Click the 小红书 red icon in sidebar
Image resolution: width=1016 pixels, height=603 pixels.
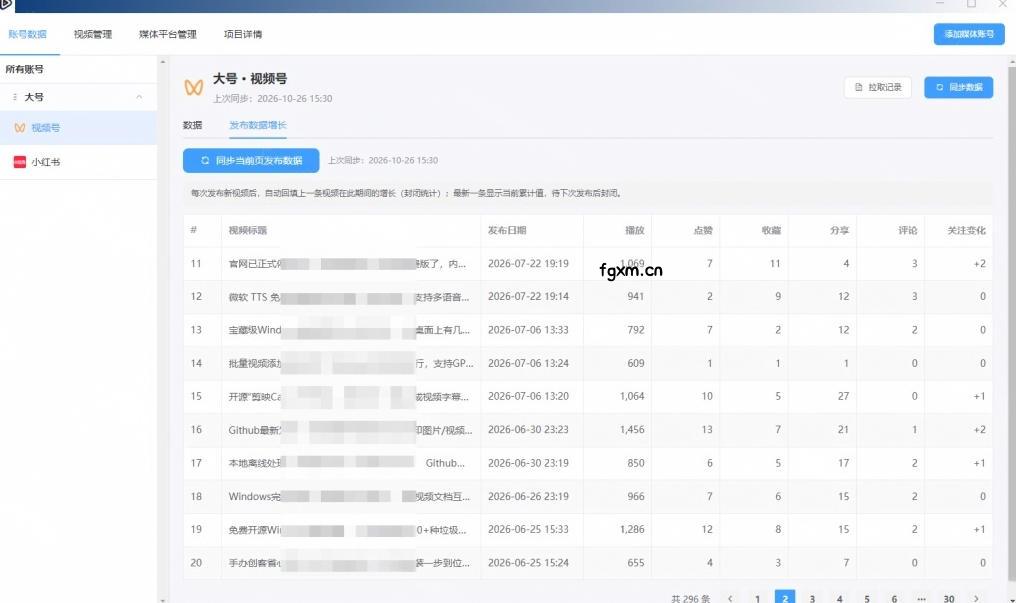tap(20, 162)
